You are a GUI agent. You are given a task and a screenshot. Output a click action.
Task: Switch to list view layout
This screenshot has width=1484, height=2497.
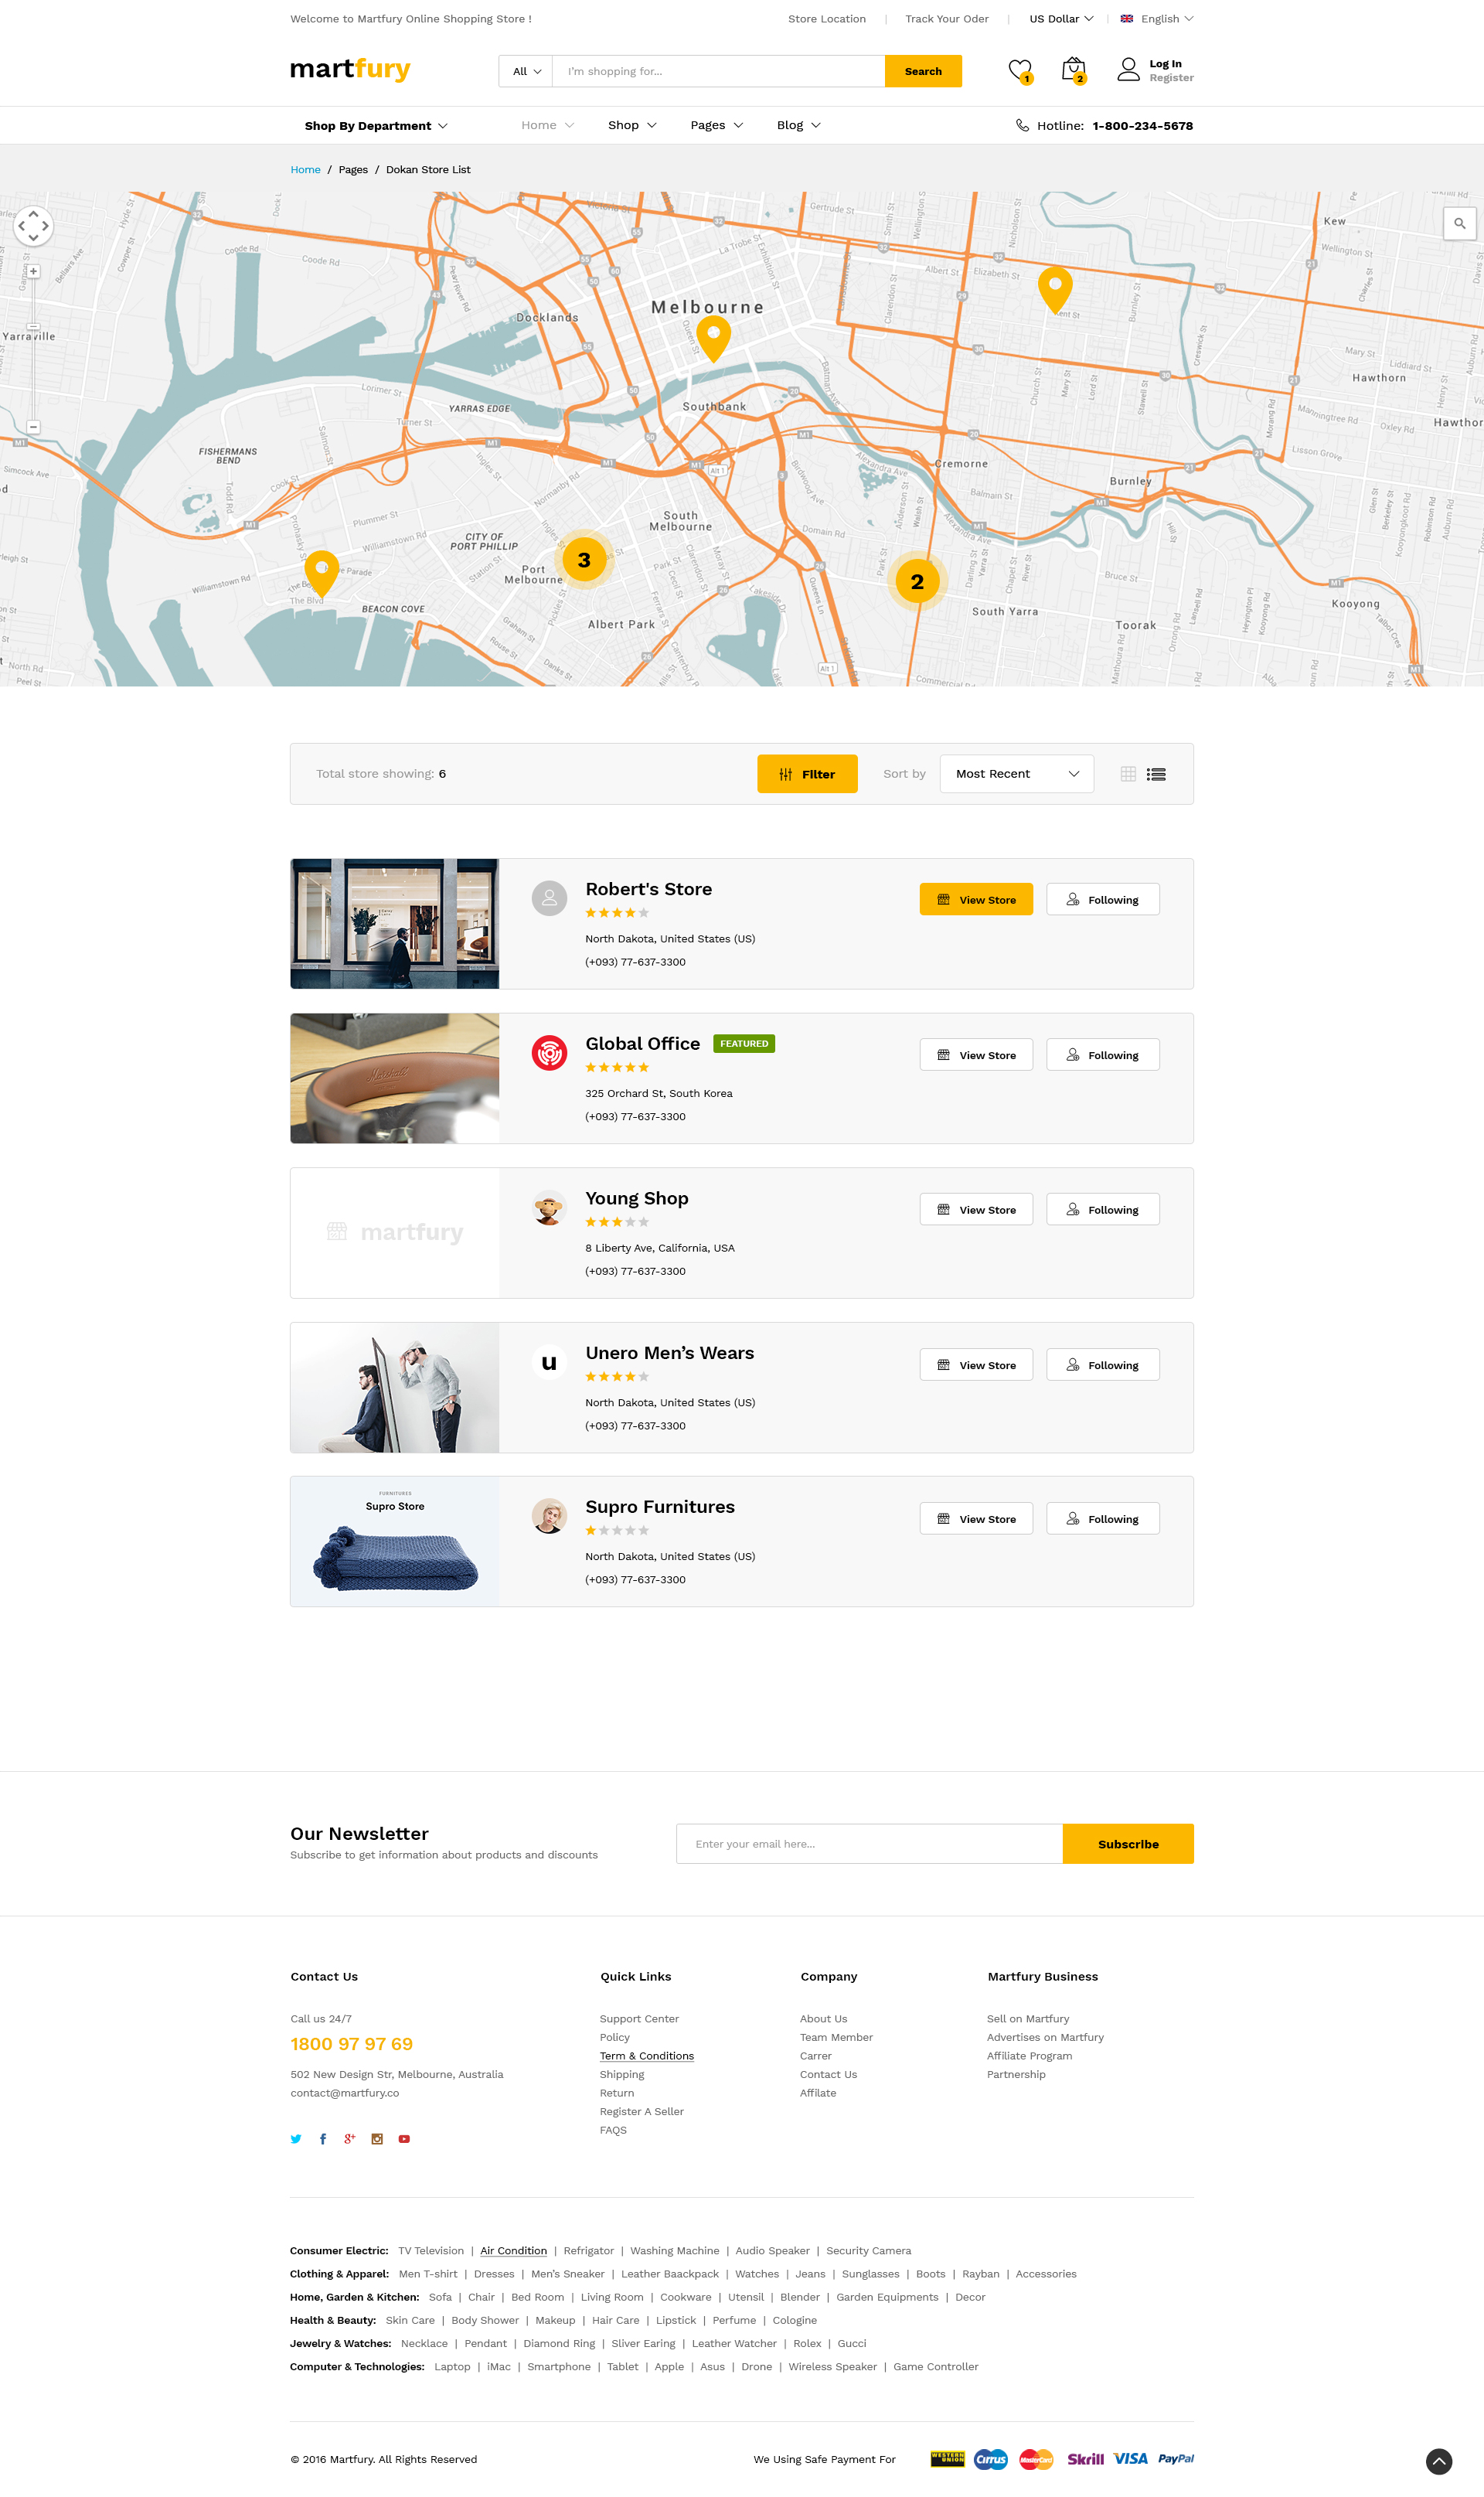click(1156, 774)
